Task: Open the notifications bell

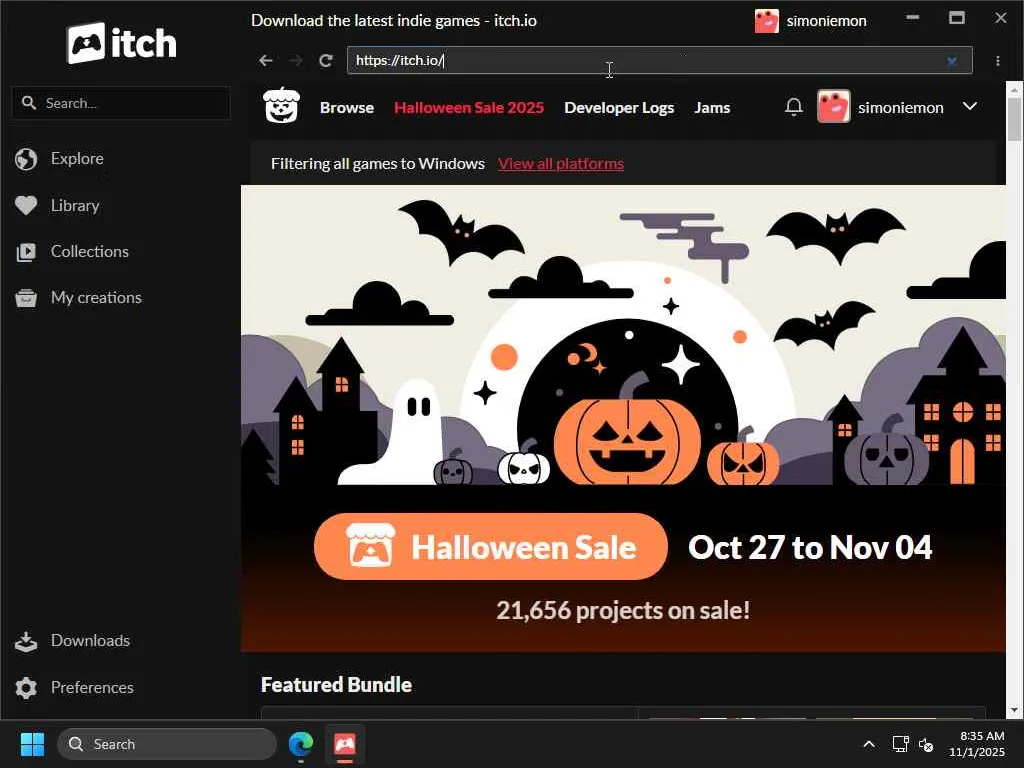Action: pyautogui.click(x=793, y=107)
